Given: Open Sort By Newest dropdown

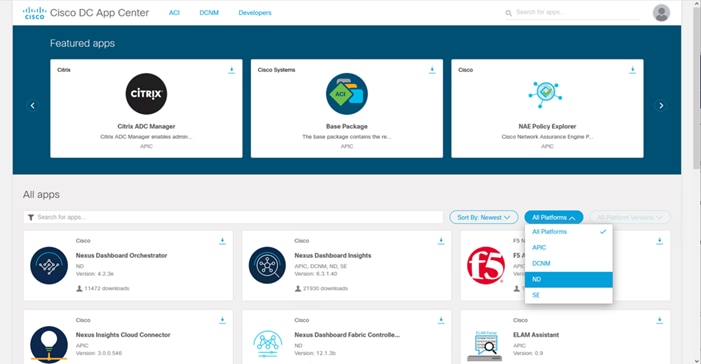Looking at the screenshot, I should click(484, 217).
